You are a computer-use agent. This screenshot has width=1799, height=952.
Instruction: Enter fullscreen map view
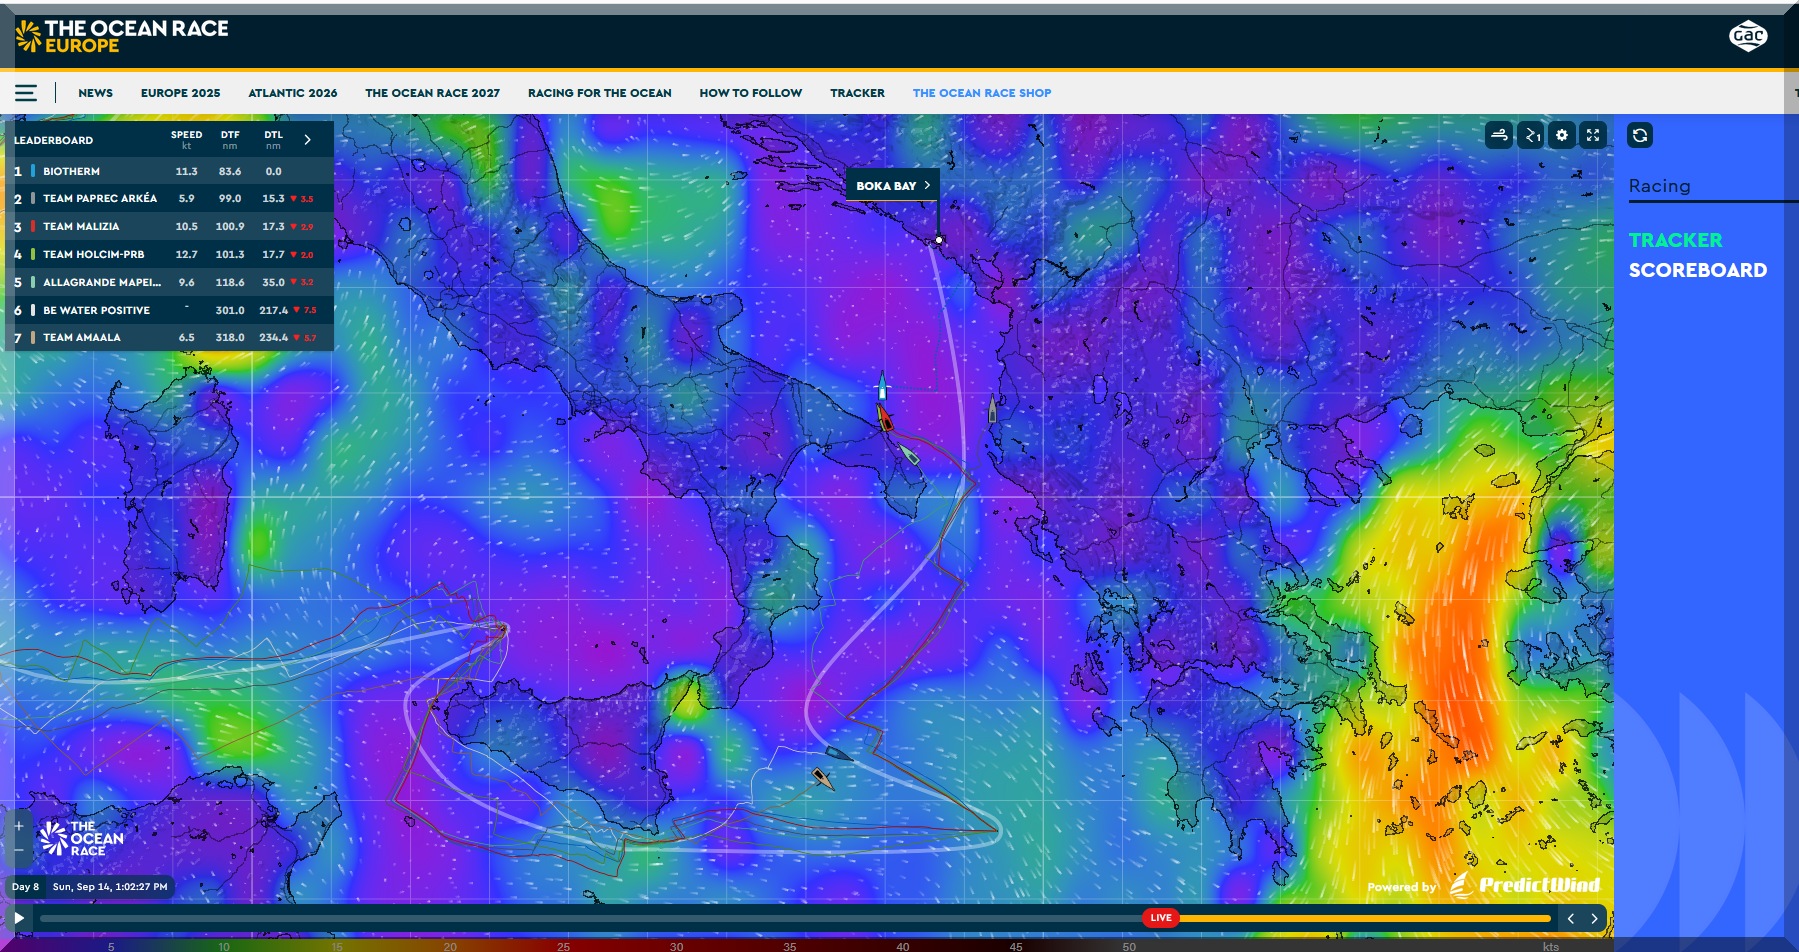point(1593,135)
